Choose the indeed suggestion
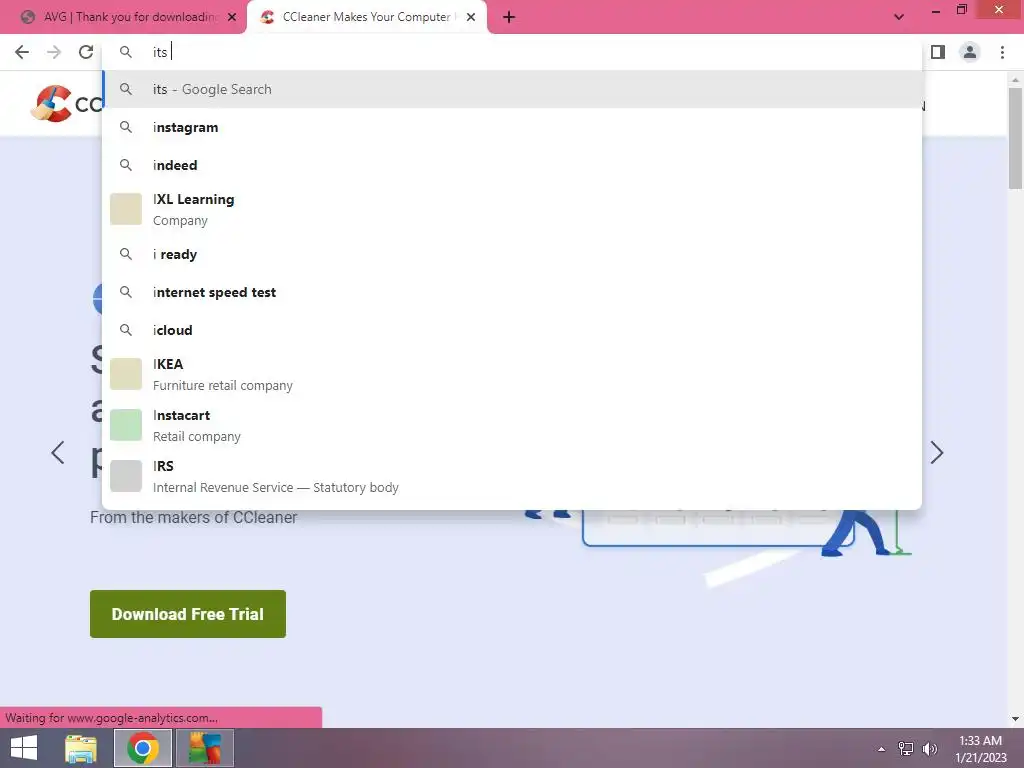Screen dimensions: 1024x768 (x=512, y=165)
